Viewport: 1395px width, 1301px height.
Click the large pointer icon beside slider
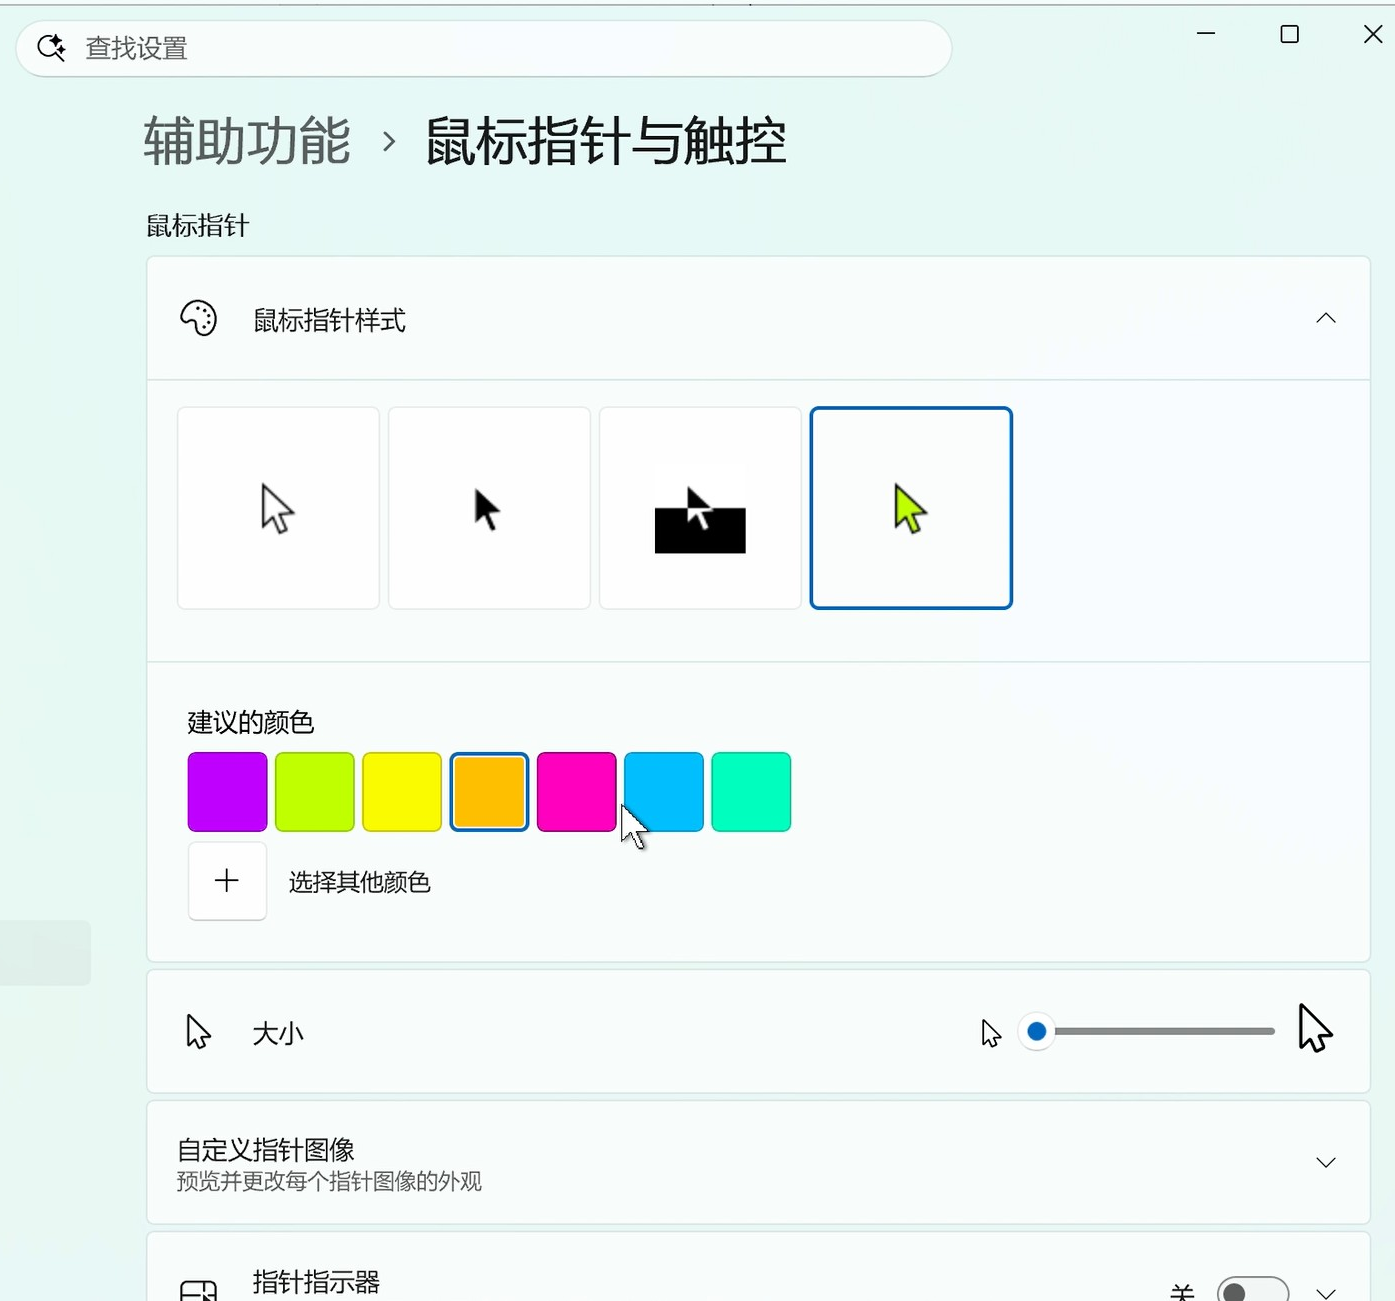coord(1315,1028)
